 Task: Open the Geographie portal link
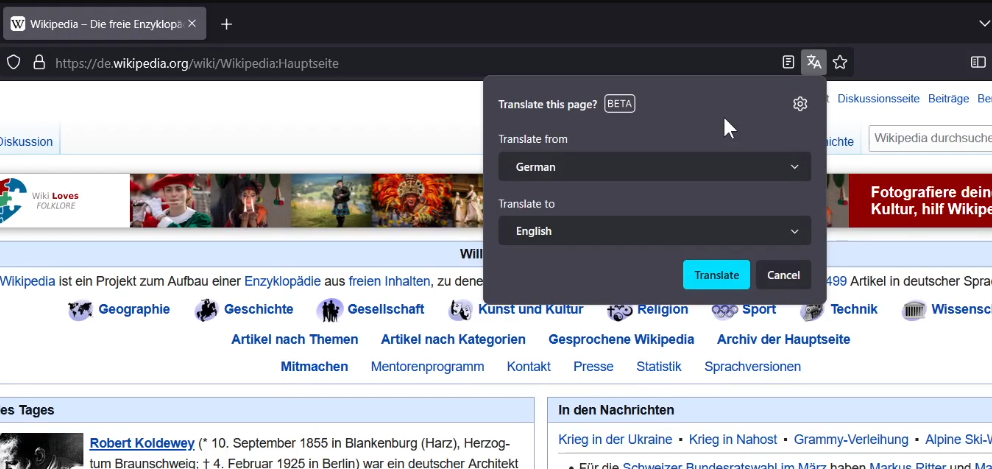pyautogui.click(x=134, y=309)
